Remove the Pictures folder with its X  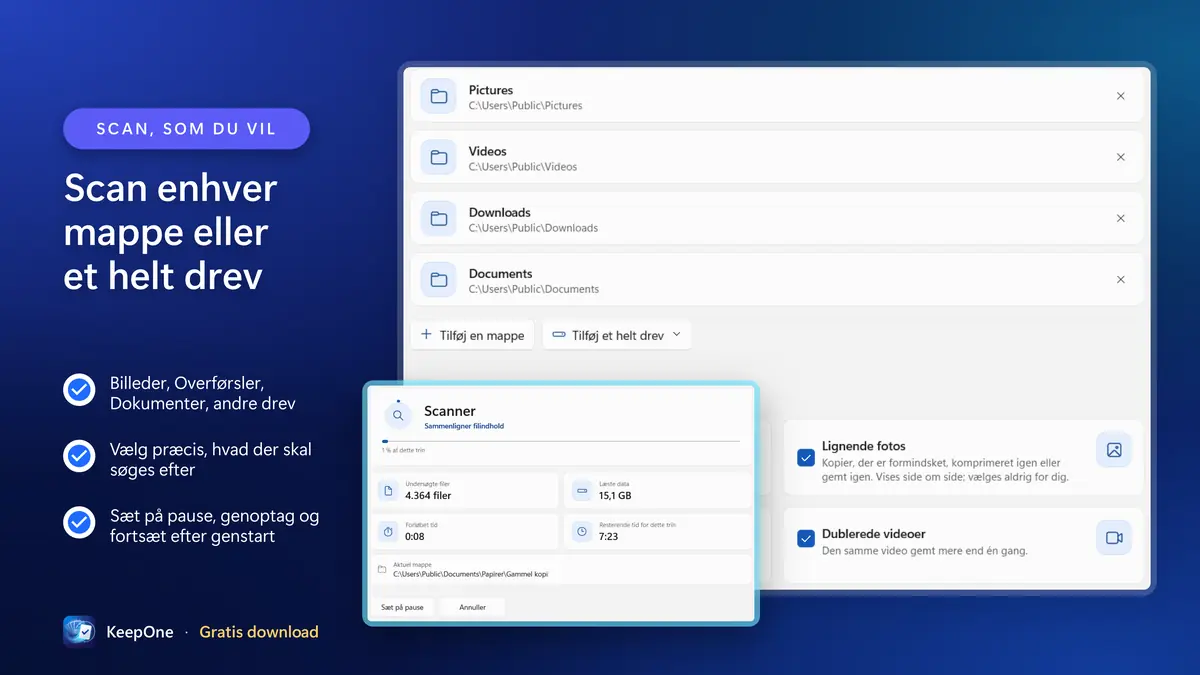(x=1121, y=97)
